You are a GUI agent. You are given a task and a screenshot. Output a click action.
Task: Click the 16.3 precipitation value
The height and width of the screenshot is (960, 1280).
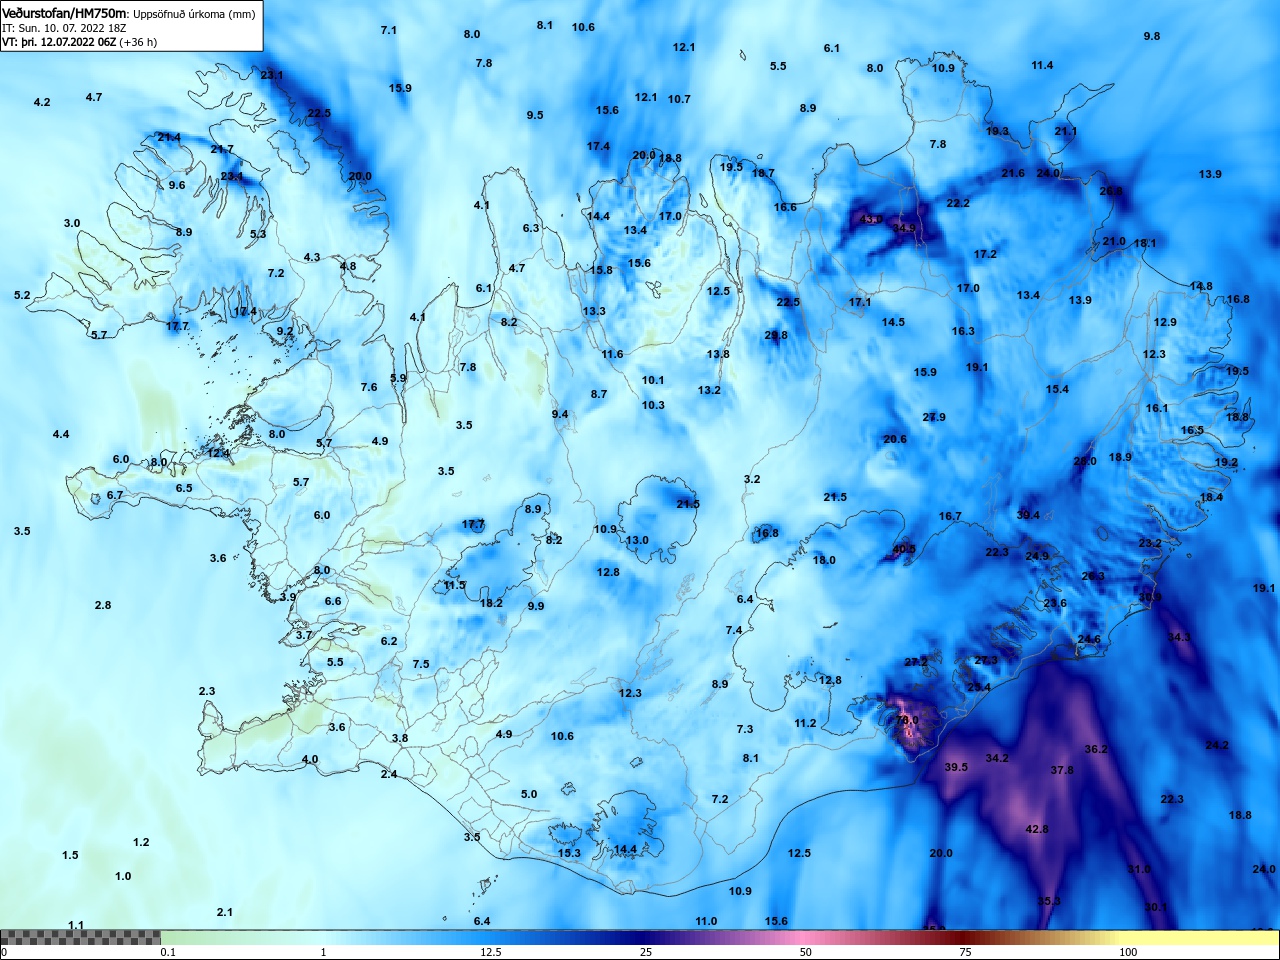(x=963, y=331)
